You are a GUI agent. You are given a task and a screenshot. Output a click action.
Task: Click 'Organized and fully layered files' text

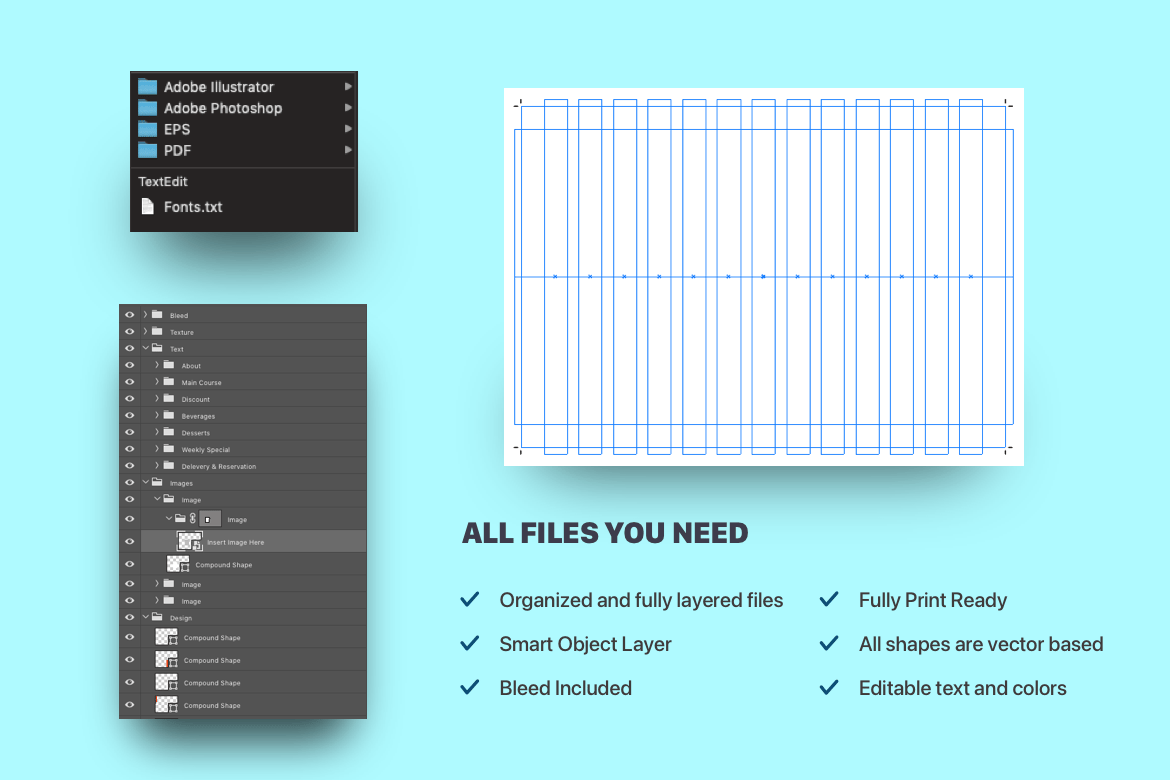point(641,600)
